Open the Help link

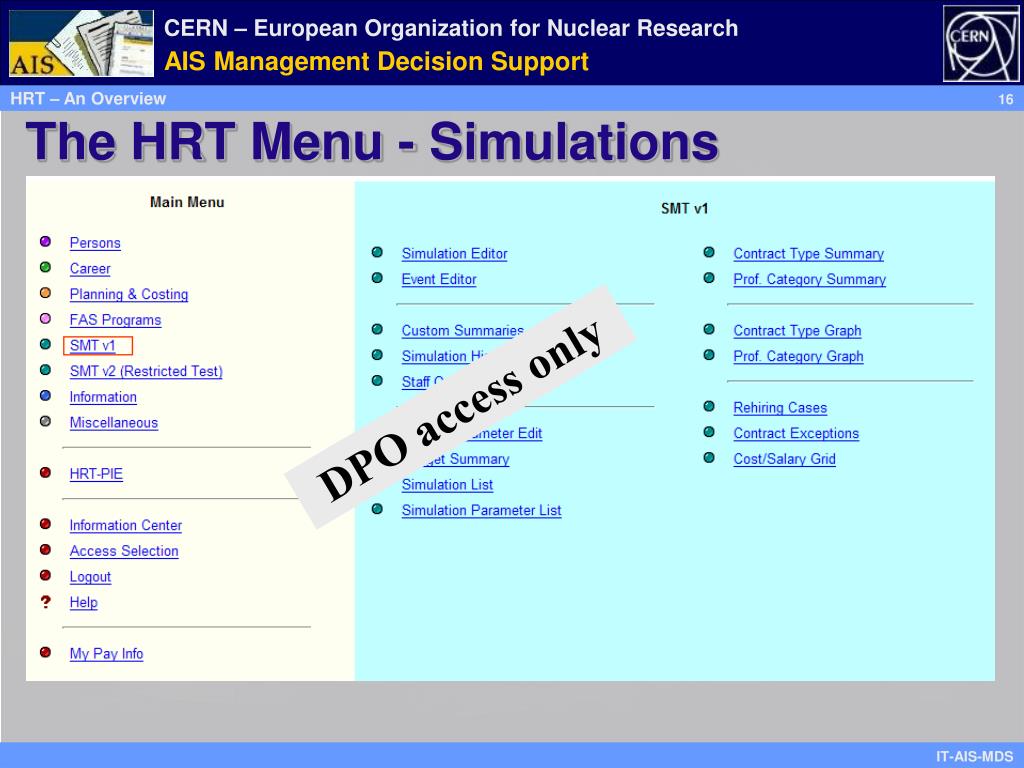84,602
